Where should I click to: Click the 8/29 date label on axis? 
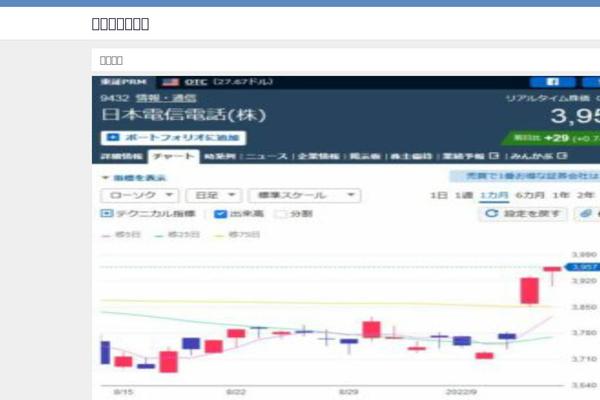click(x=349, y=392)
